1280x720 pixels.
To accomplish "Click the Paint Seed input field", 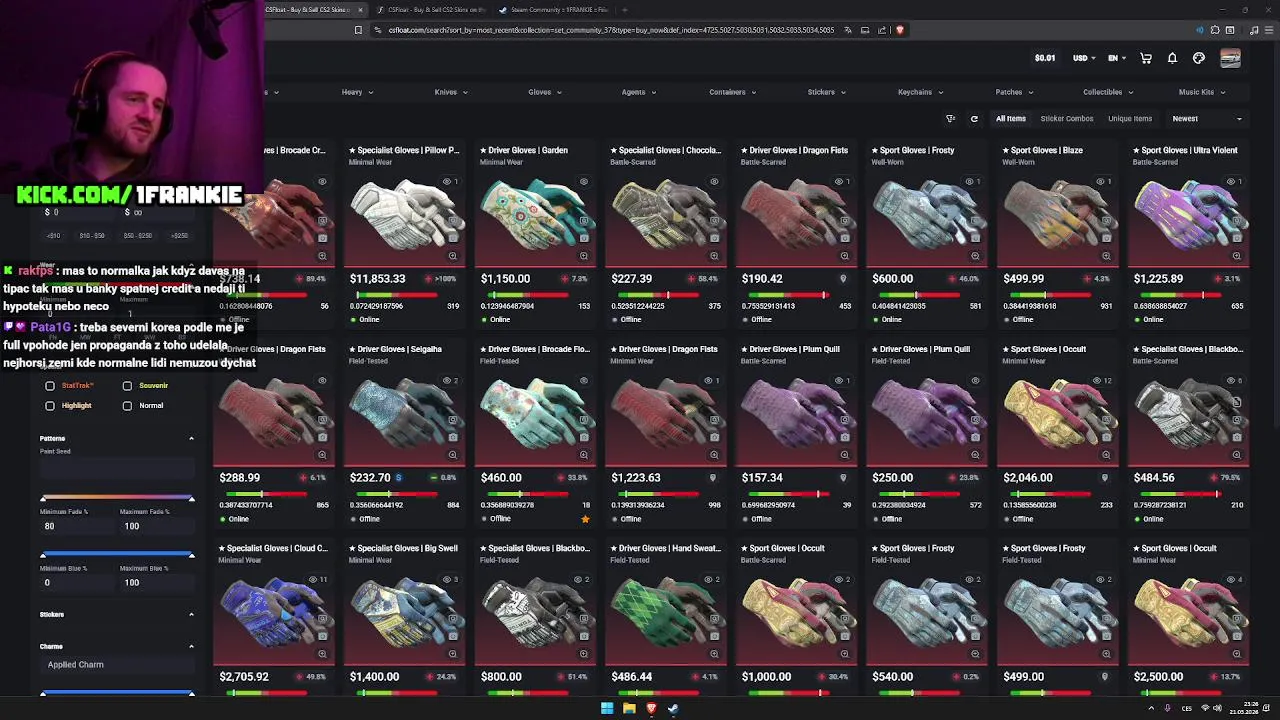I will [x=117, y=467].
